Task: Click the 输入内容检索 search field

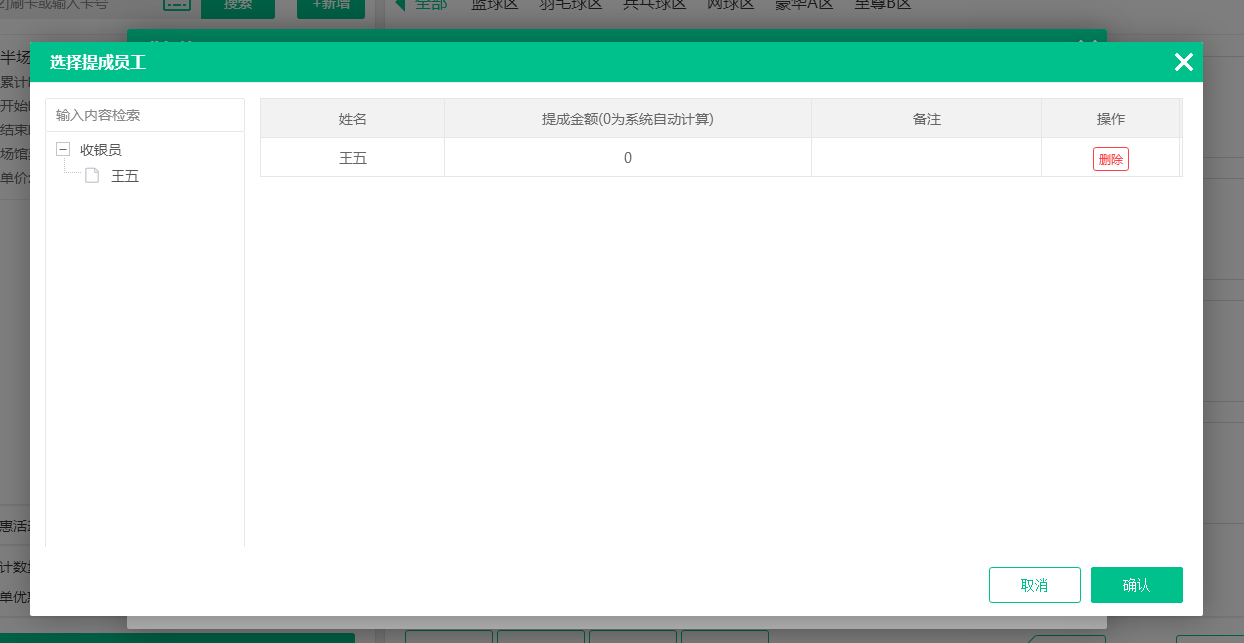Action: click(144, 114)
